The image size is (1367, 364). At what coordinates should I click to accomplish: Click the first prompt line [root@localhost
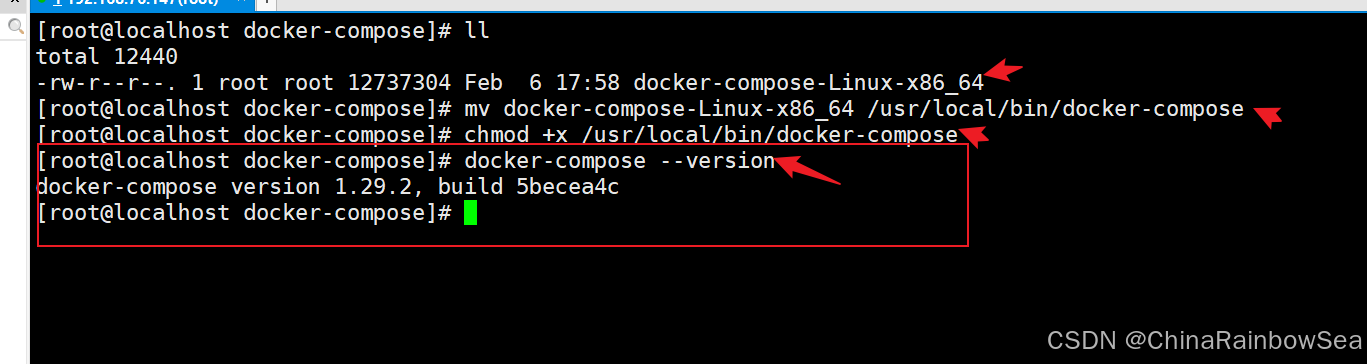(x=244, y=30)
